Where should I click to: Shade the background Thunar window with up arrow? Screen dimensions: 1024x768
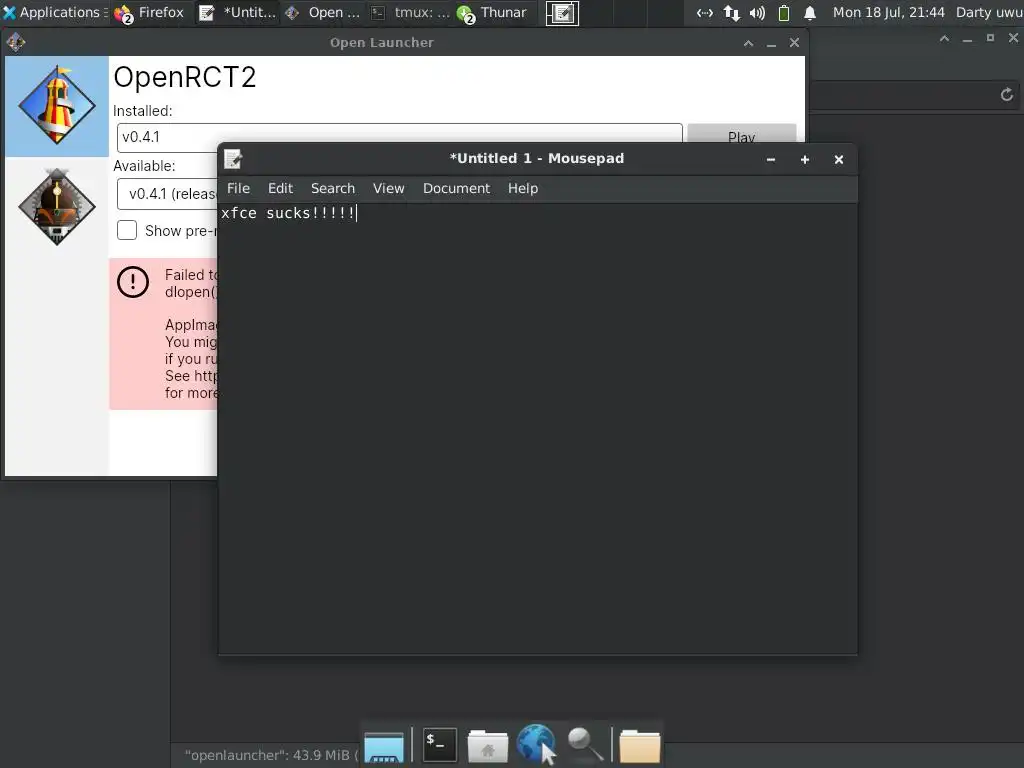click(x=944, y=39)
